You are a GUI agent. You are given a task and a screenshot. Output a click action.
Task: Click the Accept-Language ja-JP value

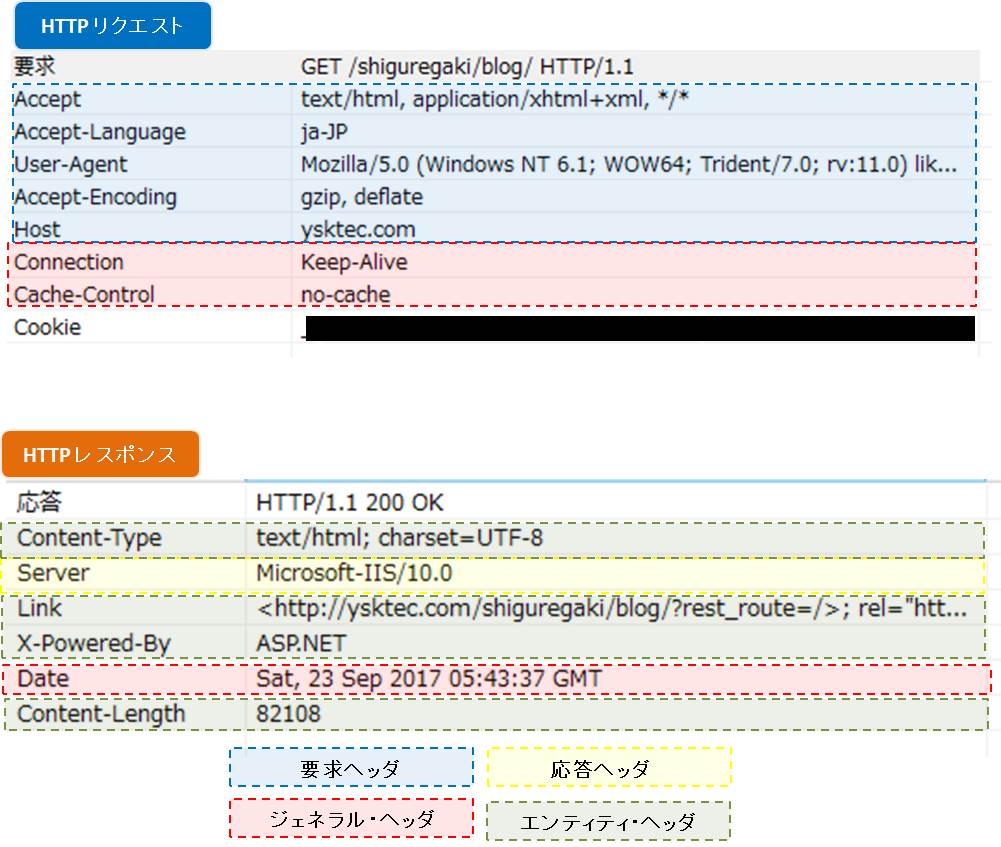(324, 132)
